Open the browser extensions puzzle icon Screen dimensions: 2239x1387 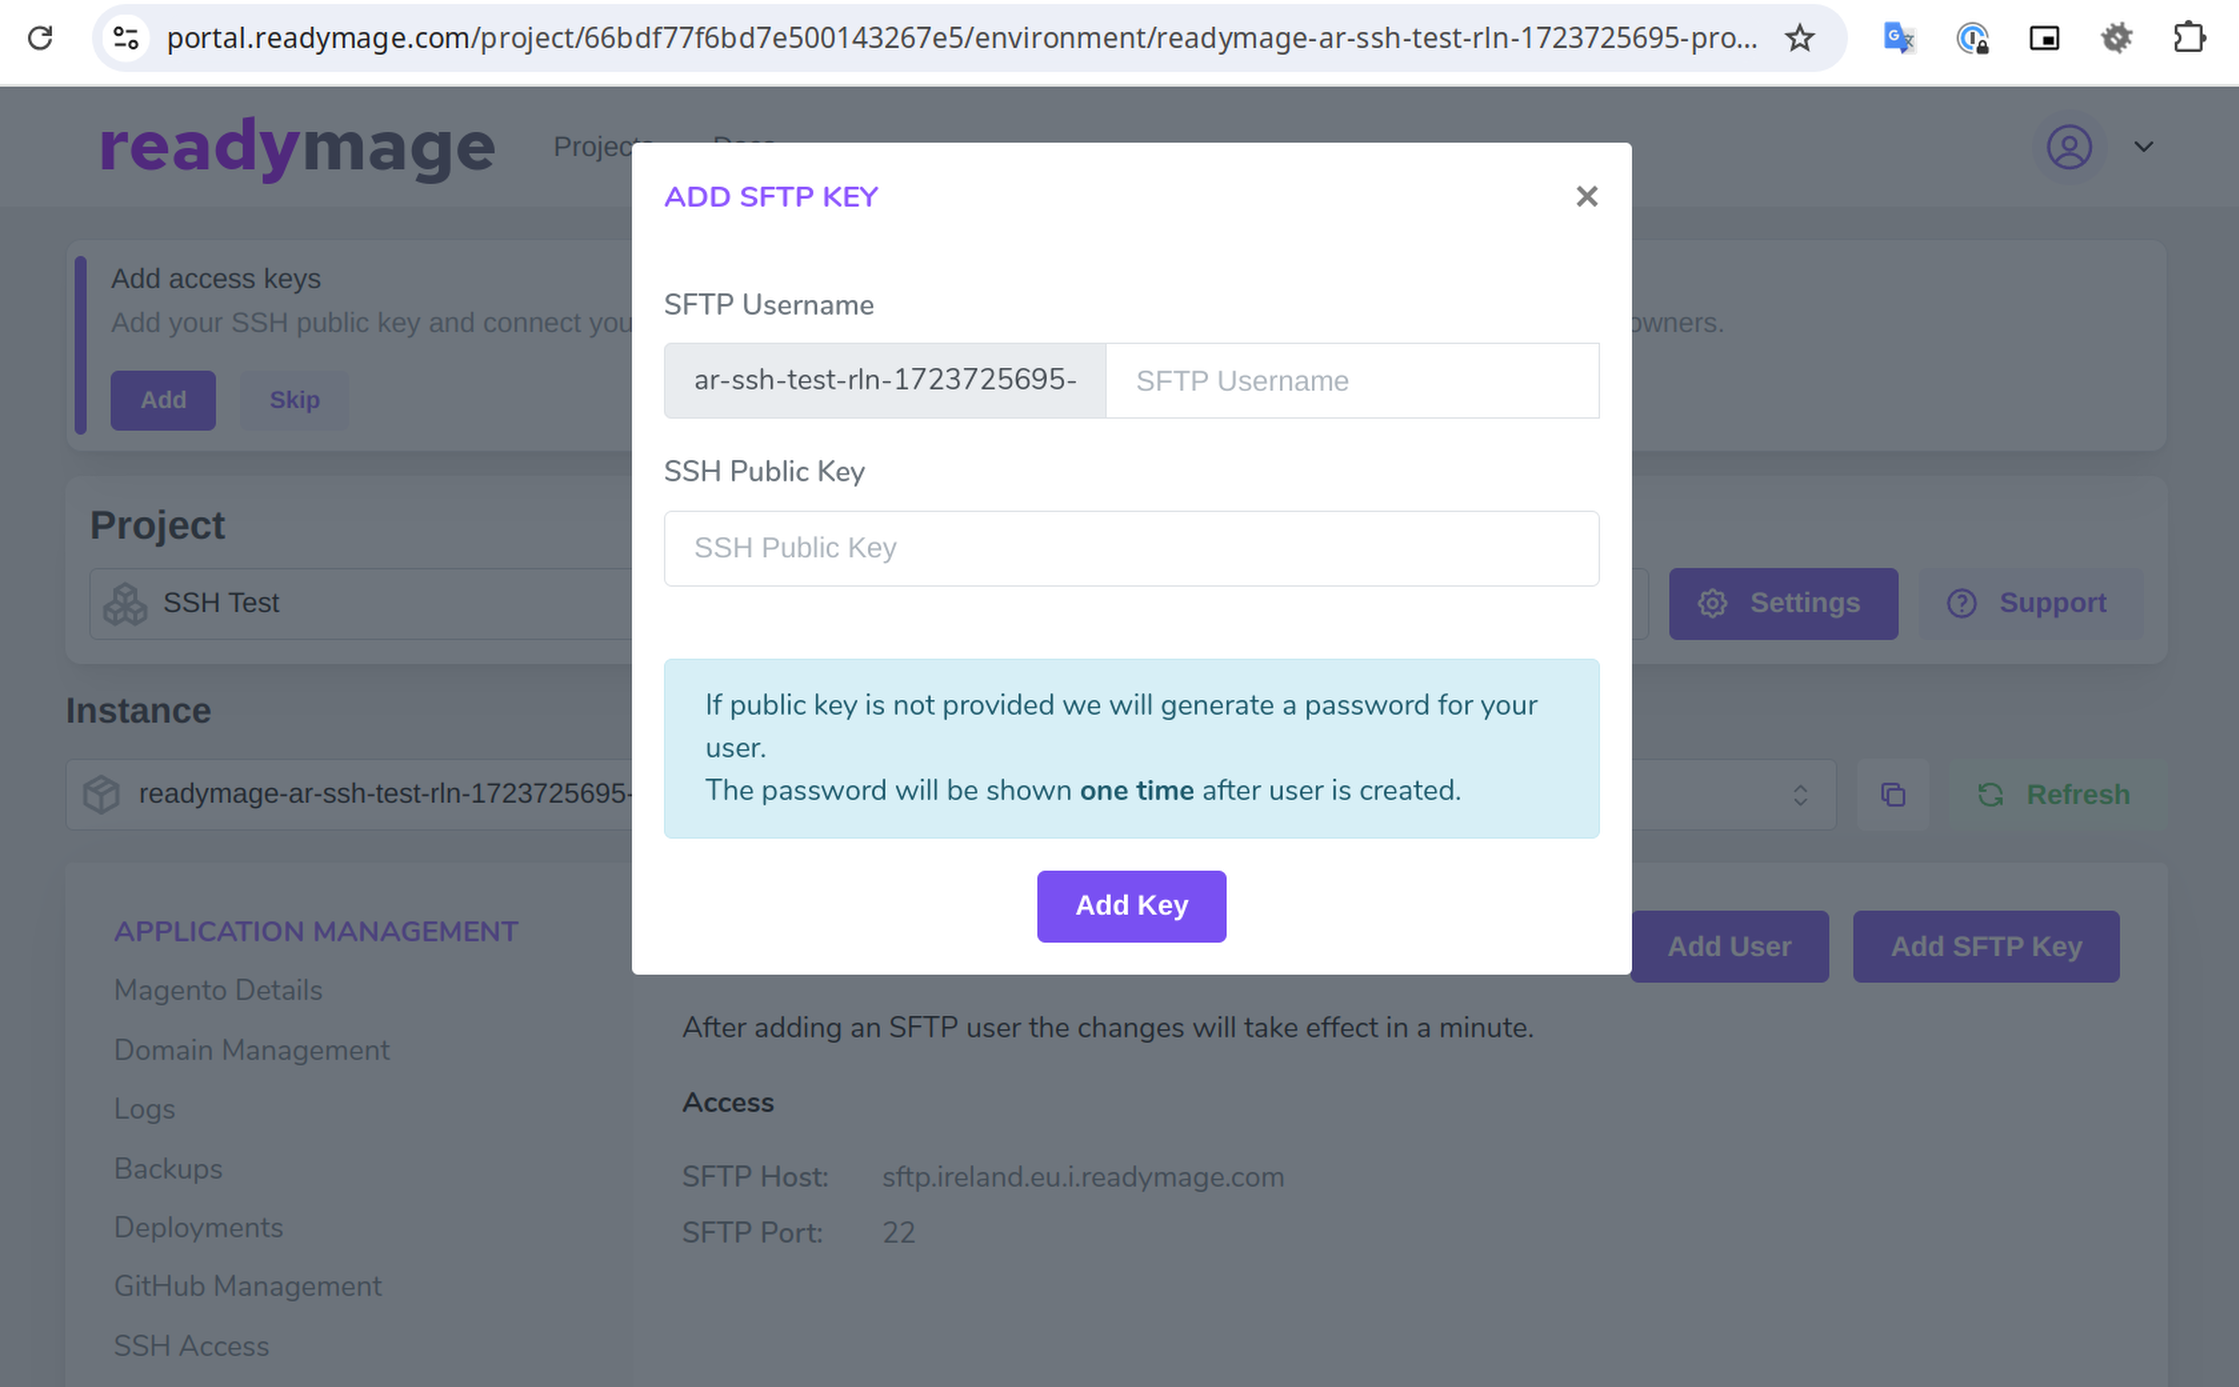point(2188,38)
